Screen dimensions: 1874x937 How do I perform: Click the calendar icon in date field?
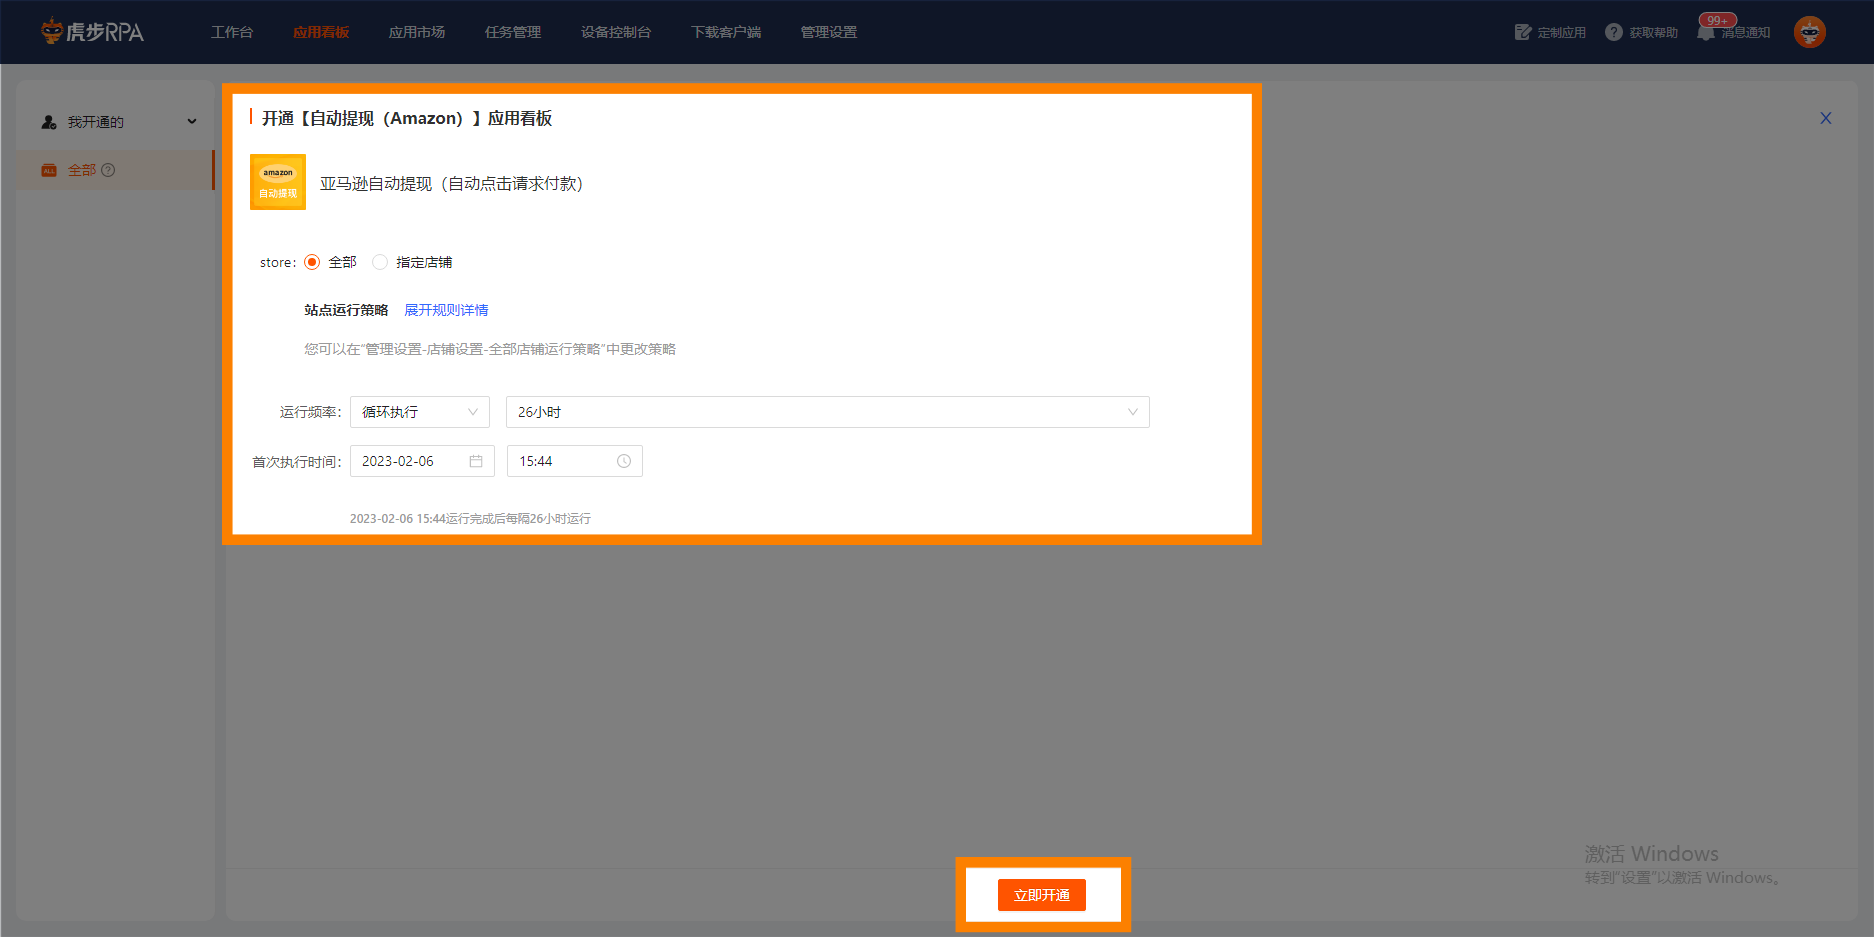click(476, 461)
